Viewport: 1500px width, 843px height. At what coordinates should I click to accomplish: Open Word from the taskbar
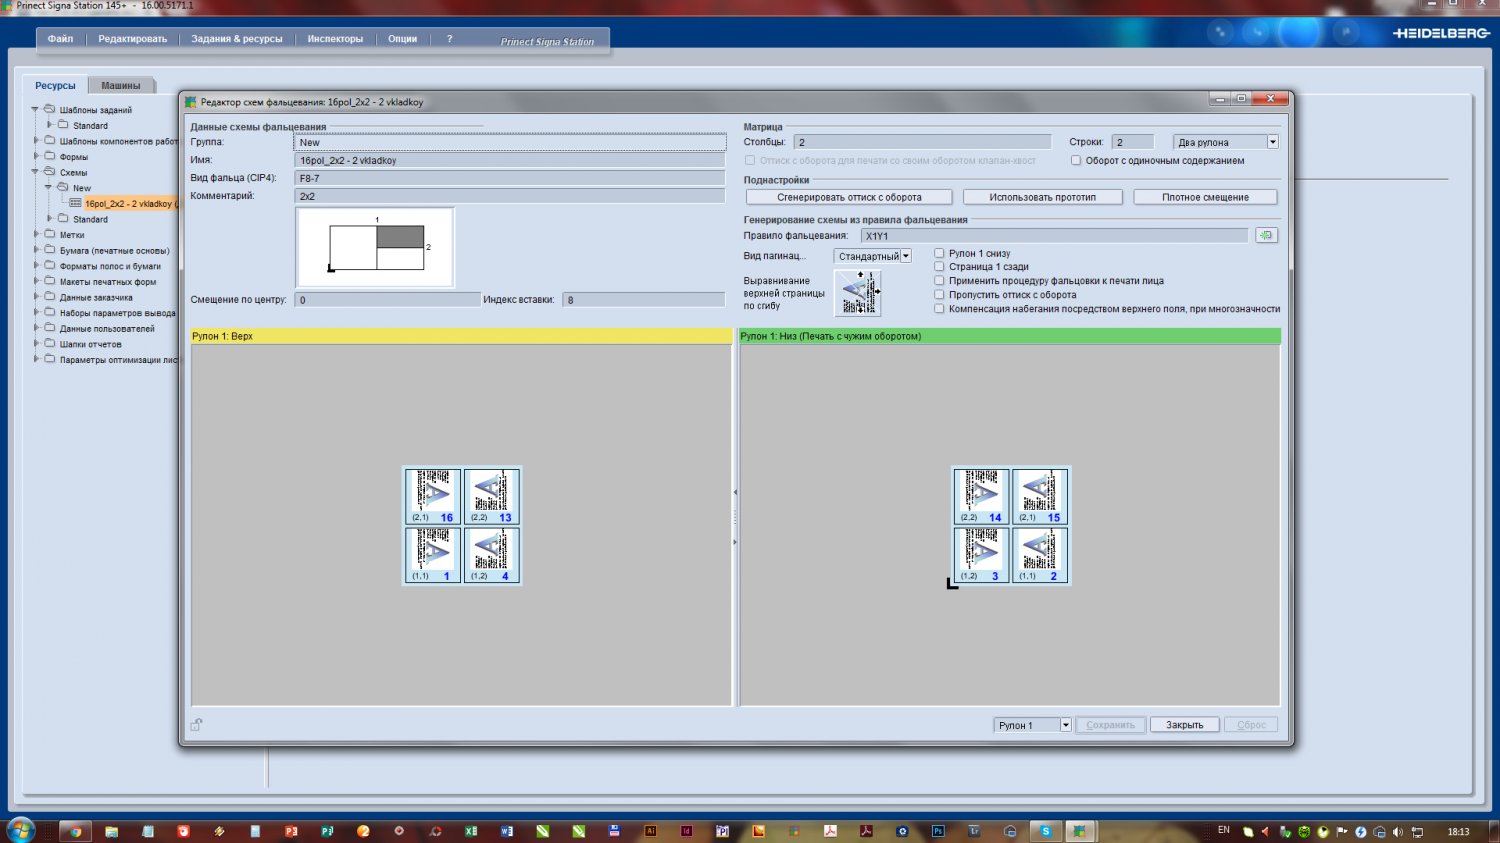pos(507,831)
